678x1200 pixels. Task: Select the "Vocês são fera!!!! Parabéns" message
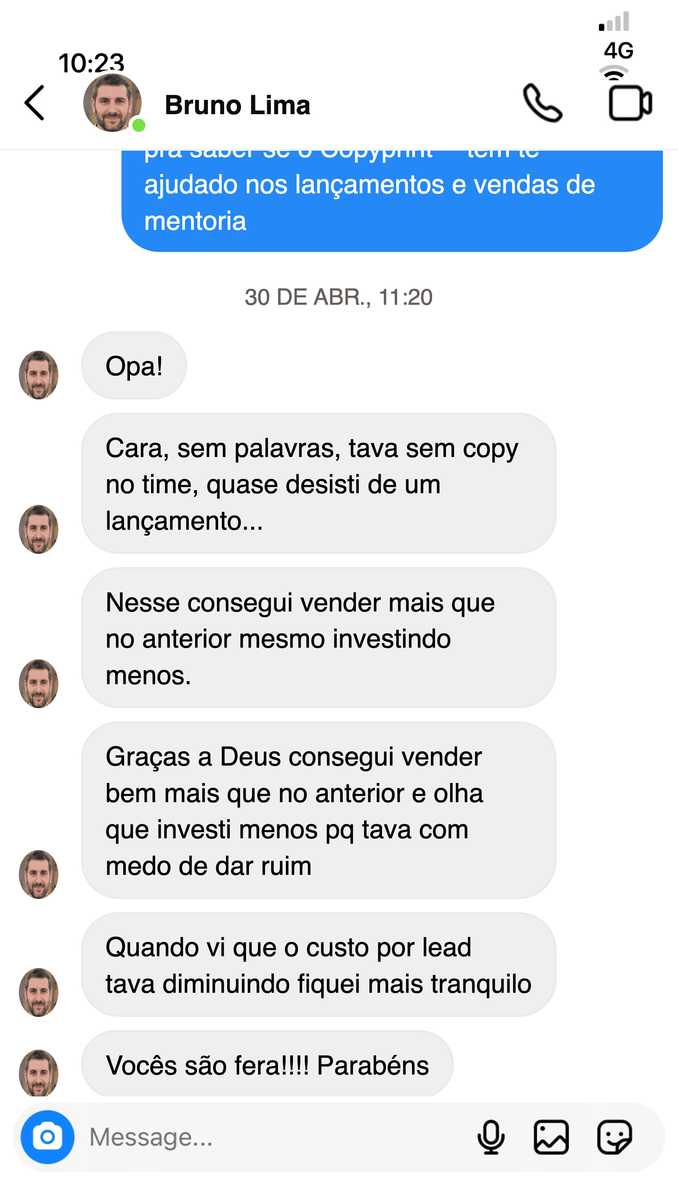(267, 1065)
